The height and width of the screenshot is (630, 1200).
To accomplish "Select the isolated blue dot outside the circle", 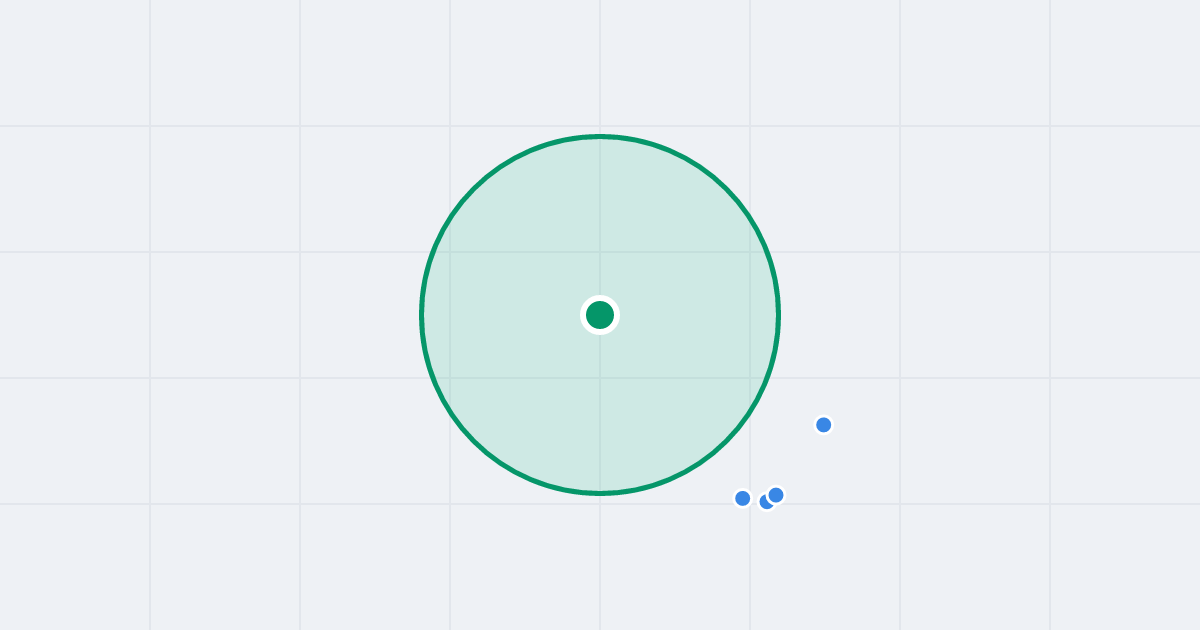I will (x=824, y=425).
